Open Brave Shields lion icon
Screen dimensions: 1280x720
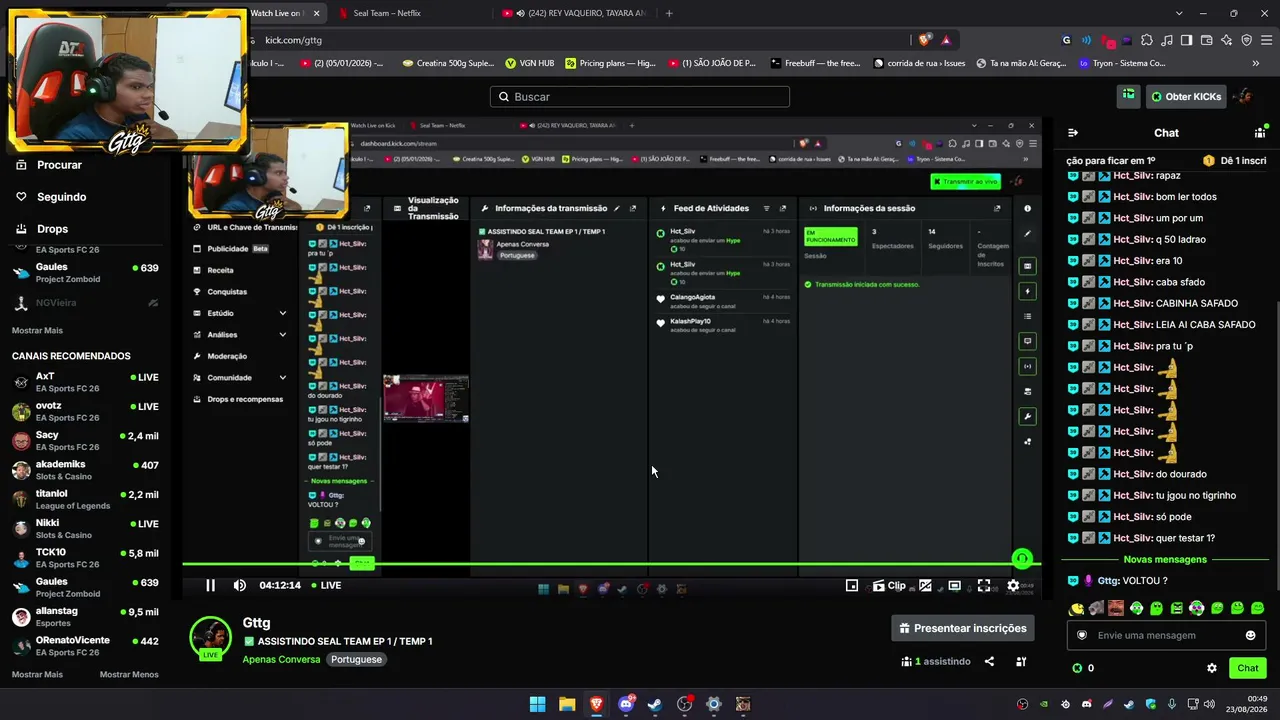pyautogui.click(x=925, y=40)
